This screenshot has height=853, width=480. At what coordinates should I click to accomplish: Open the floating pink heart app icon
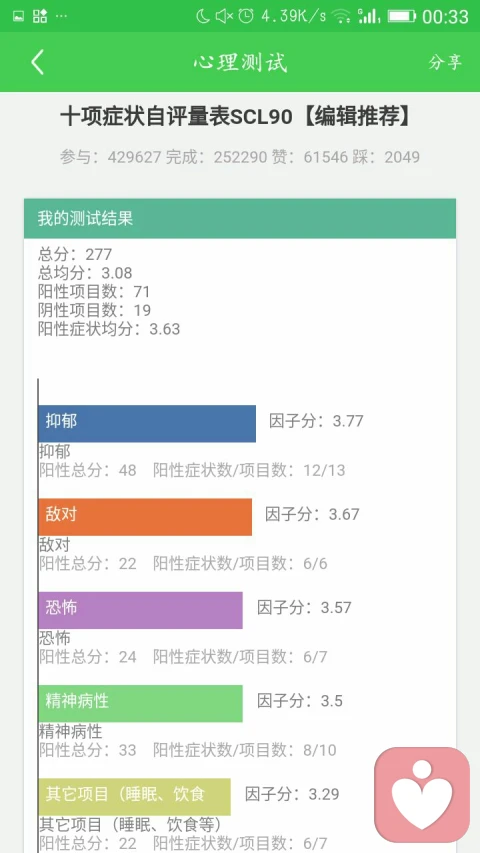[422, 794]
